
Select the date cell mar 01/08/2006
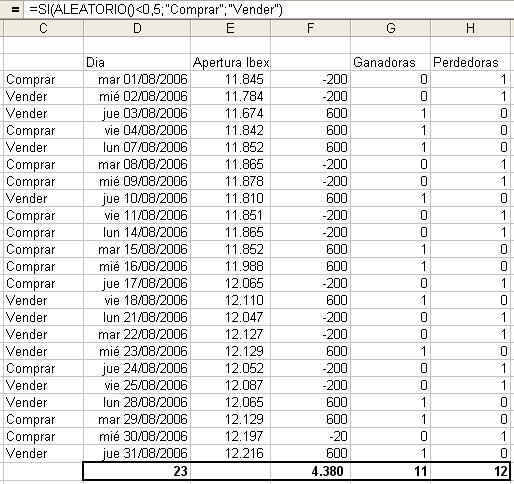click(x=137, y=79)
